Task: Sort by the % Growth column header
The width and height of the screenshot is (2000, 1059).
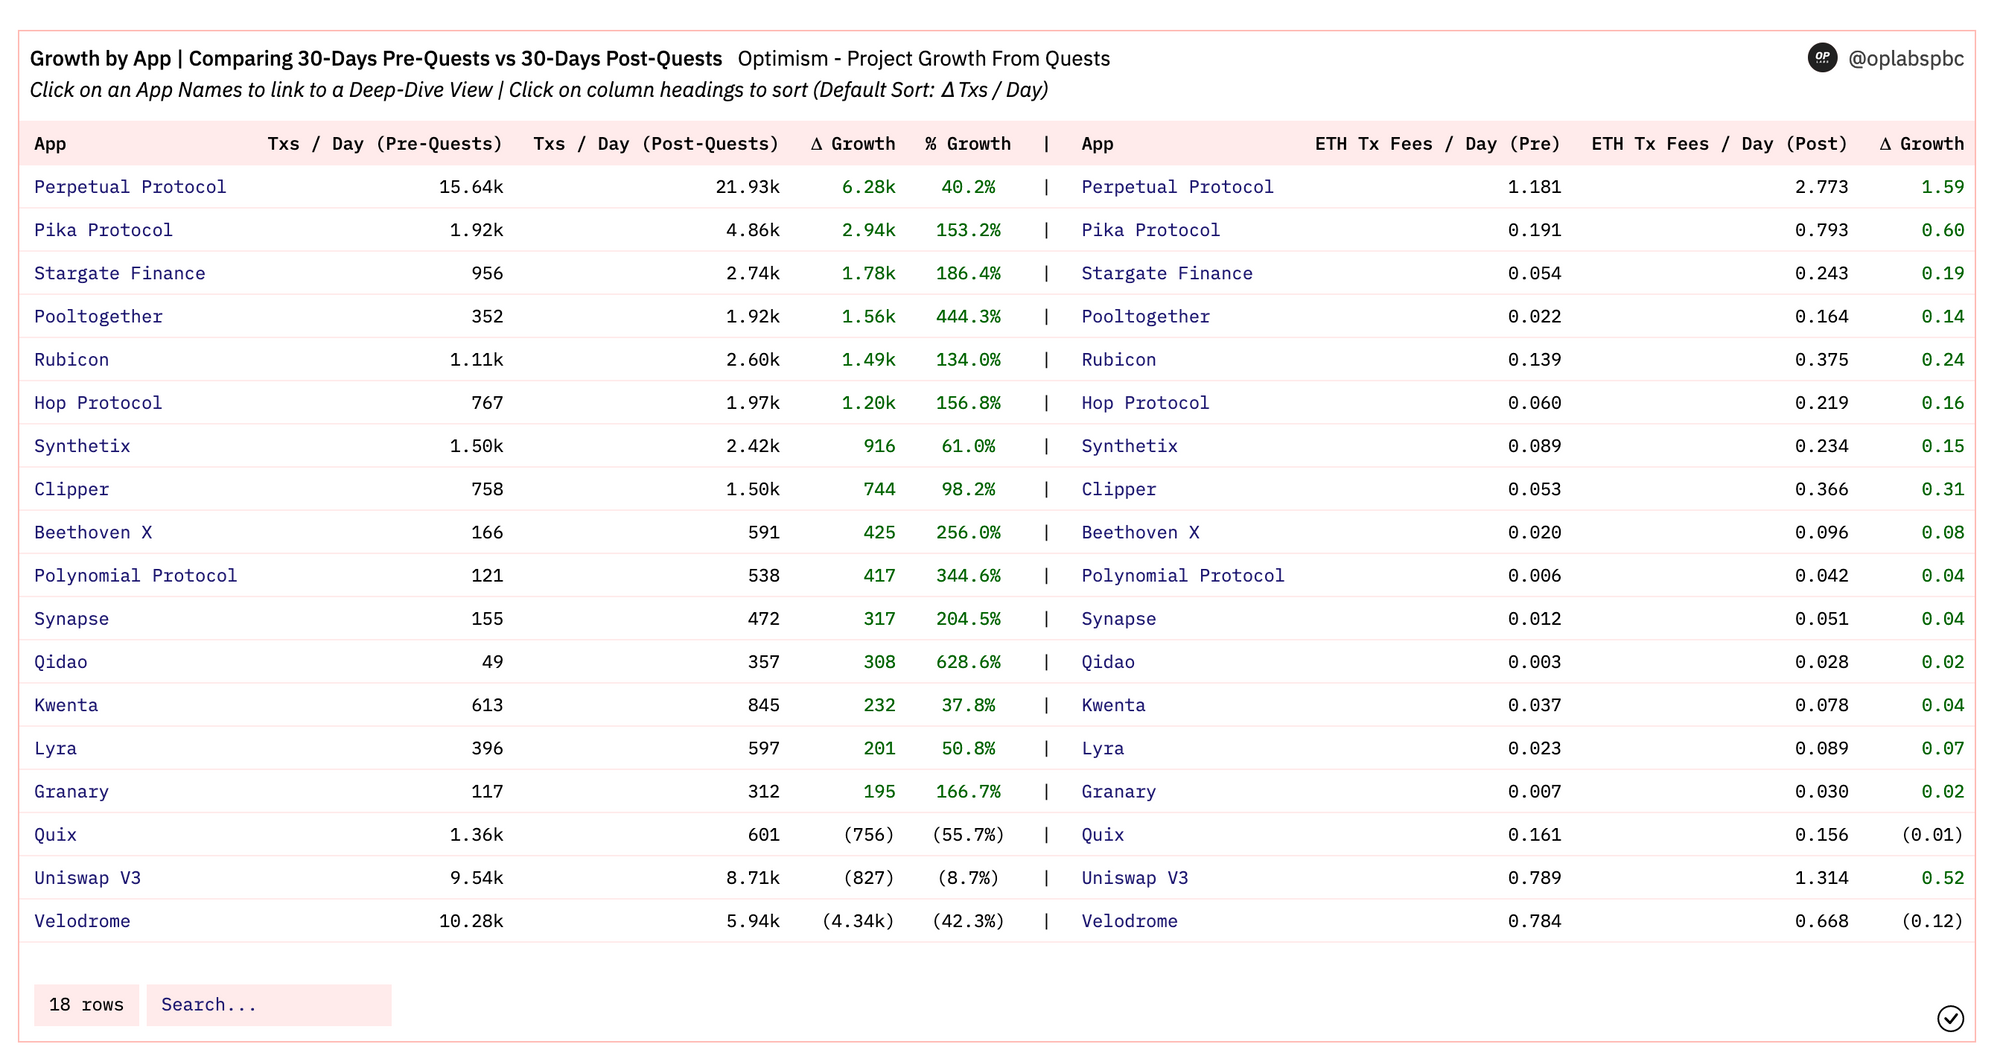Action: click(968, 144)
